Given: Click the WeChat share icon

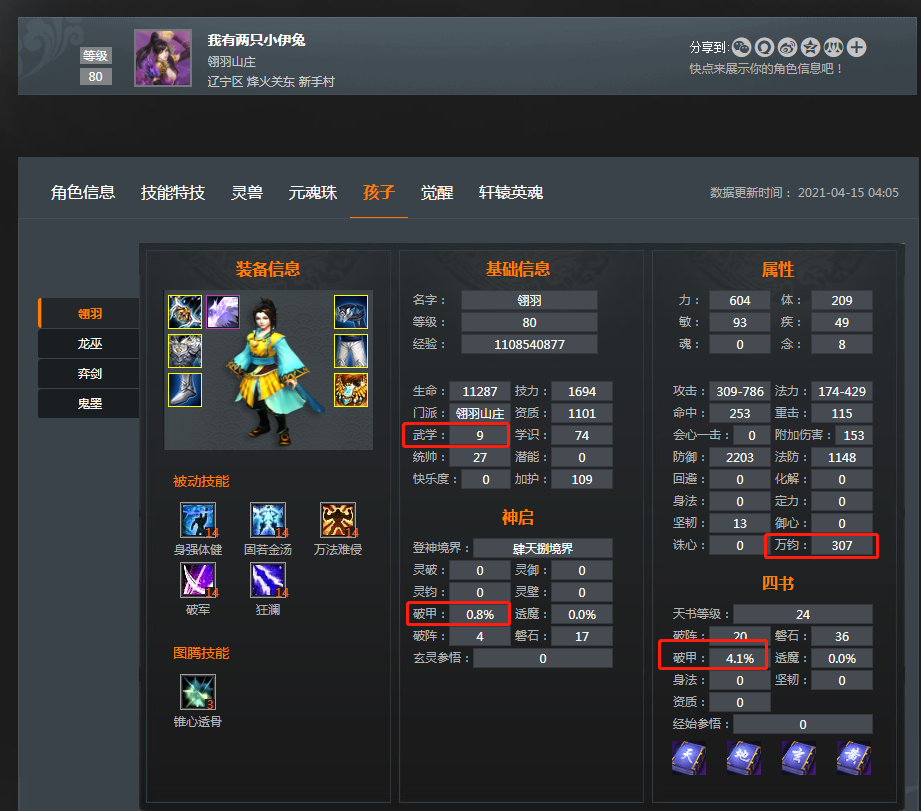Looking at the screenshot, I should click(x=741, y=48).
